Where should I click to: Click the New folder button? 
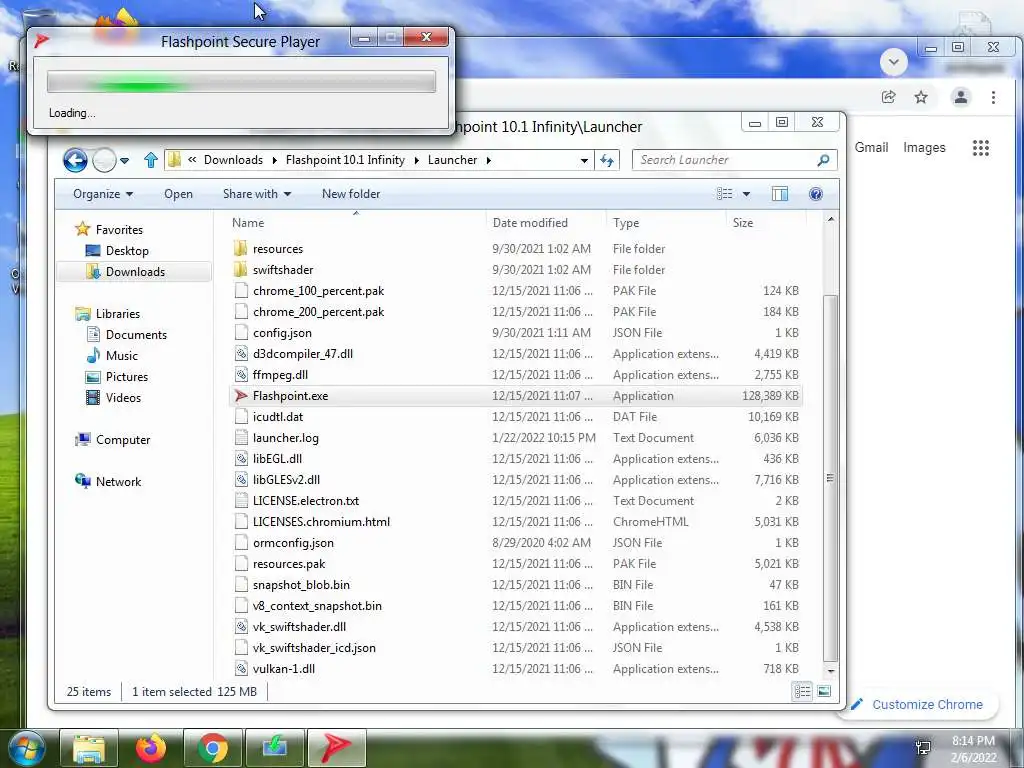pos(351,194)
